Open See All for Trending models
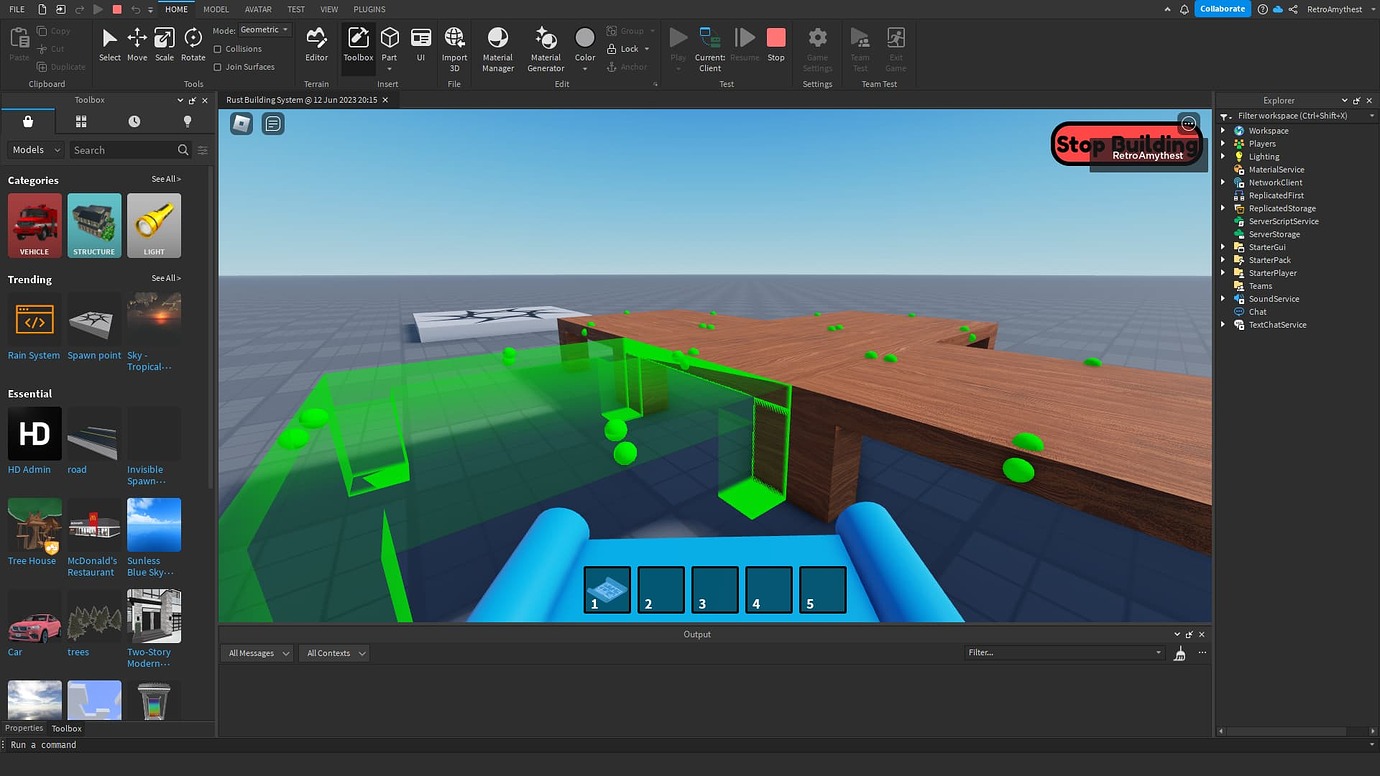The width and height of the screenshot is (1380, 776). pos(165,278)
